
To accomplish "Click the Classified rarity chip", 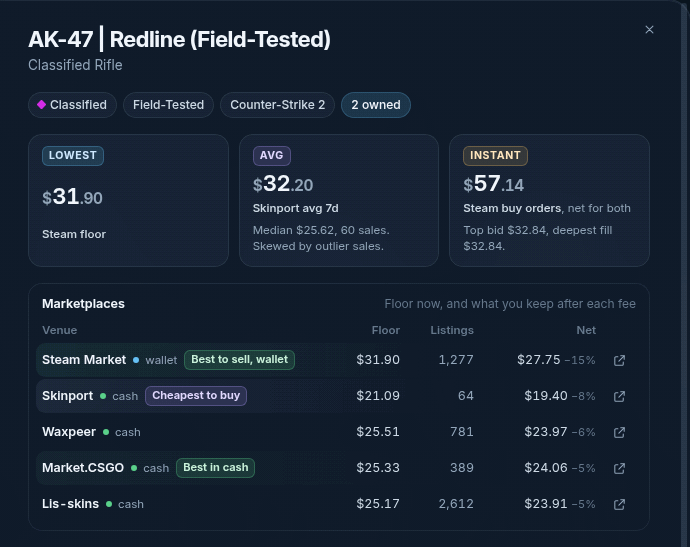I will pyautogui.click(x=72, y=105).
